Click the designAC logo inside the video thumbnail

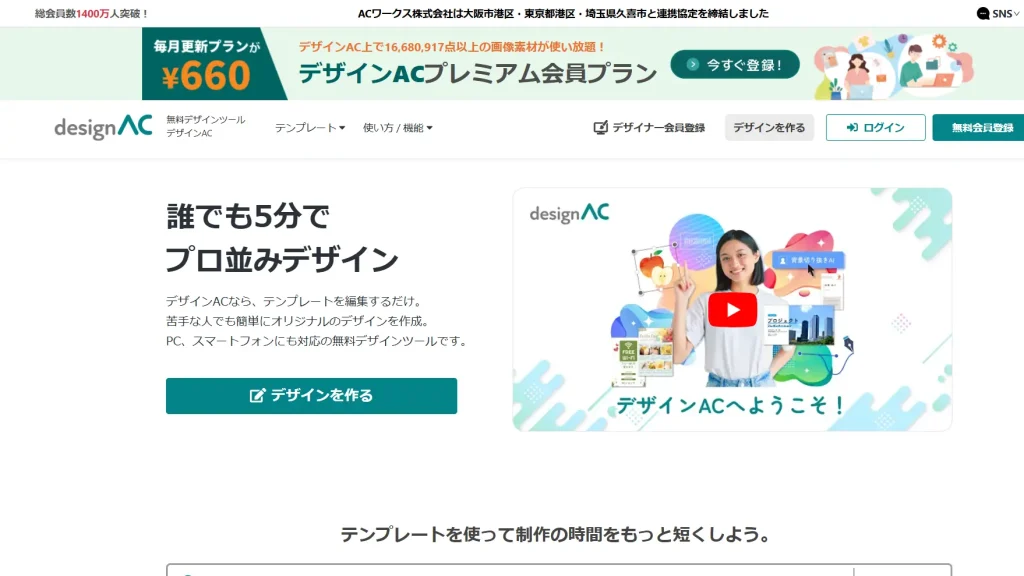coord(569,213)
